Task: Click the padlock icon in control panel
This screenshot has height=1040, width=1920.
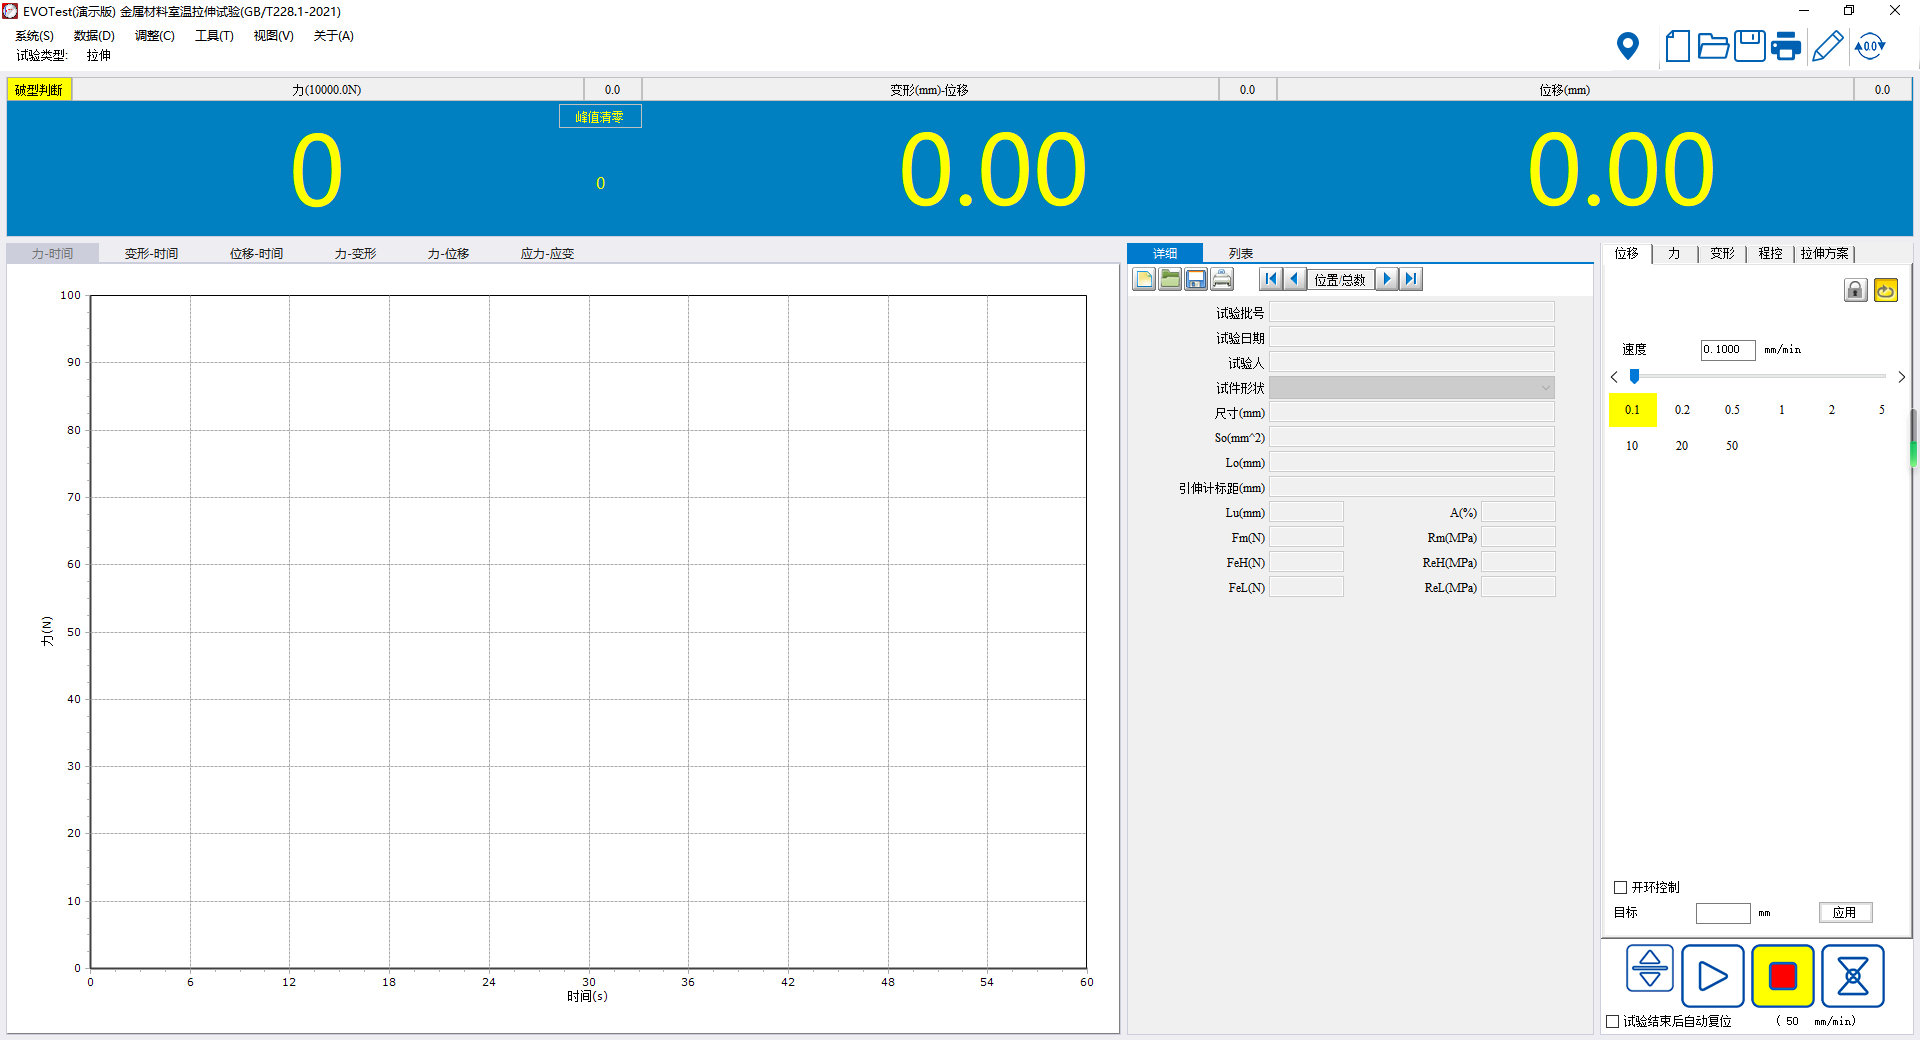Action: (1855, 290)
